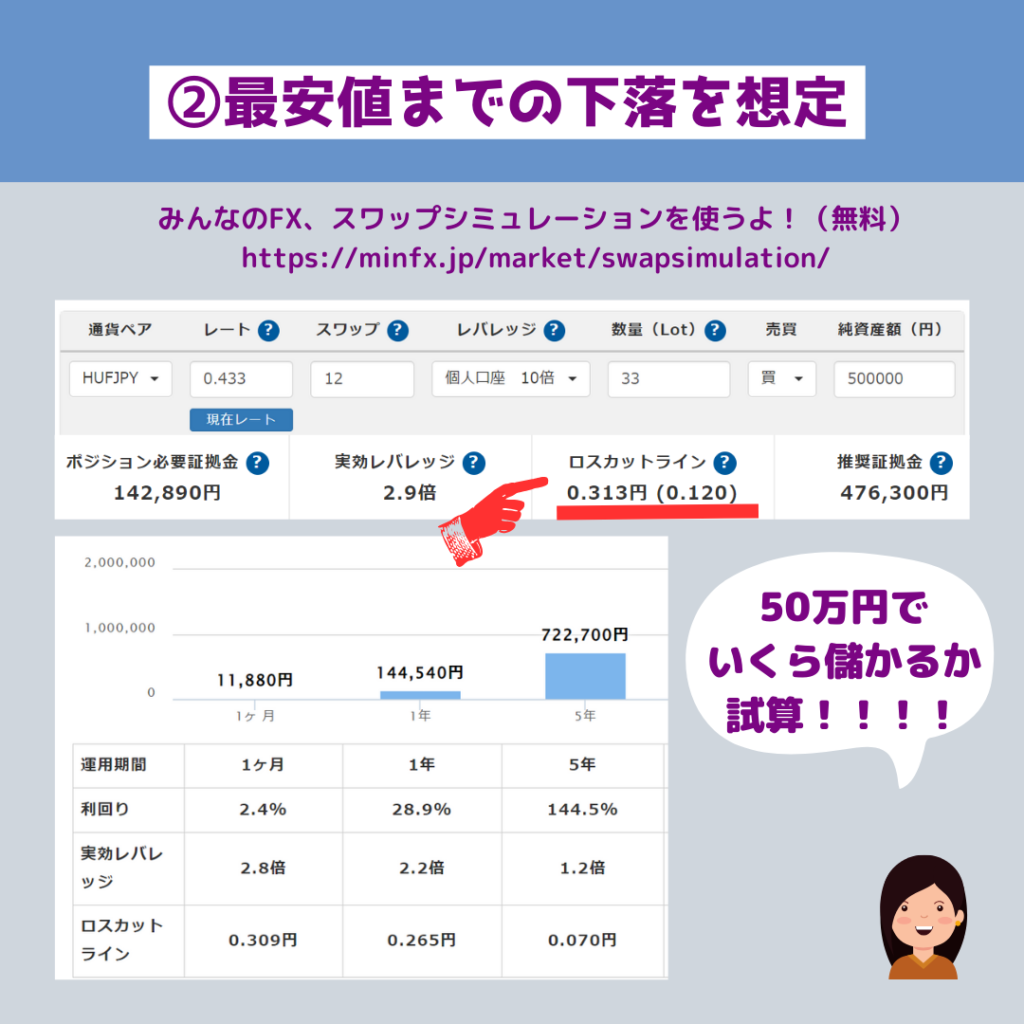The image size is (1024, 1024).
Task: Open the レバレッジ help tooltip icon
Action: pyautogui.click(x=554, y=331)
